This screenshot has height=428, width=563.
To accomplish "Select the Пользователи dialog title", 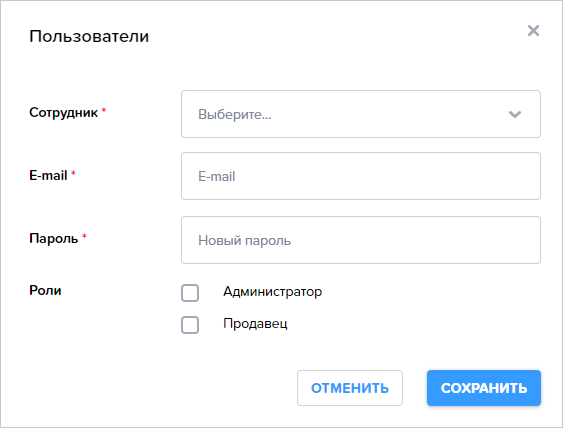I will (x=89, y=36).
